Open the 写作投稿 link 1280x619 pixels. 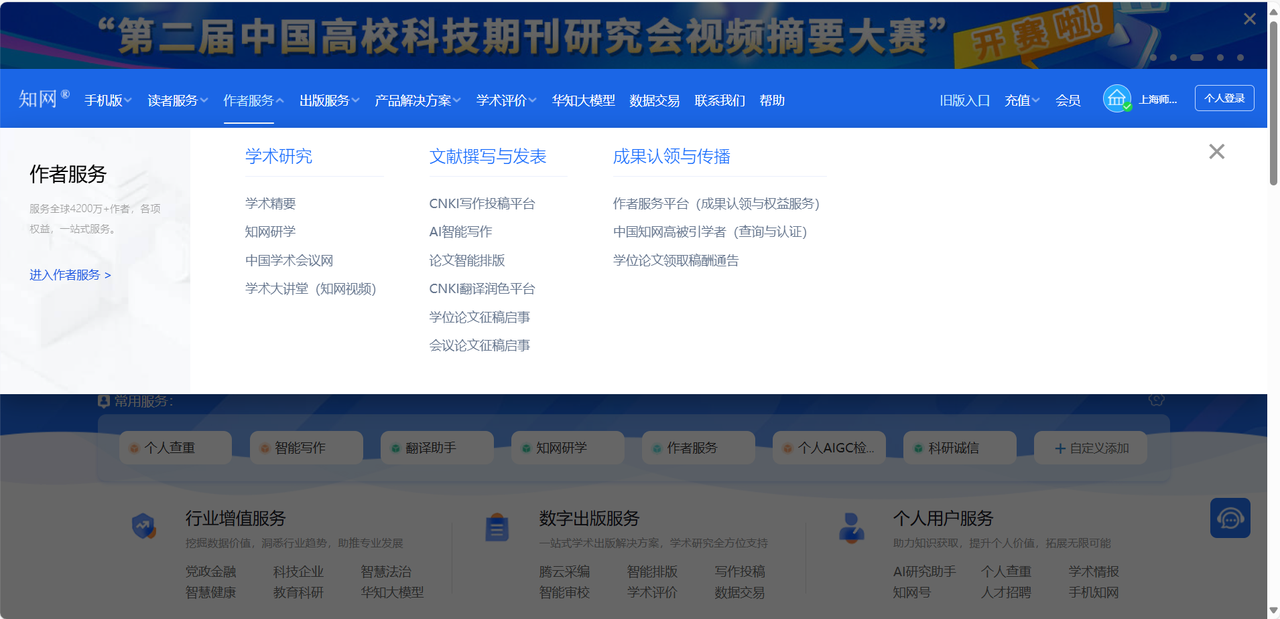pos(740,572)
